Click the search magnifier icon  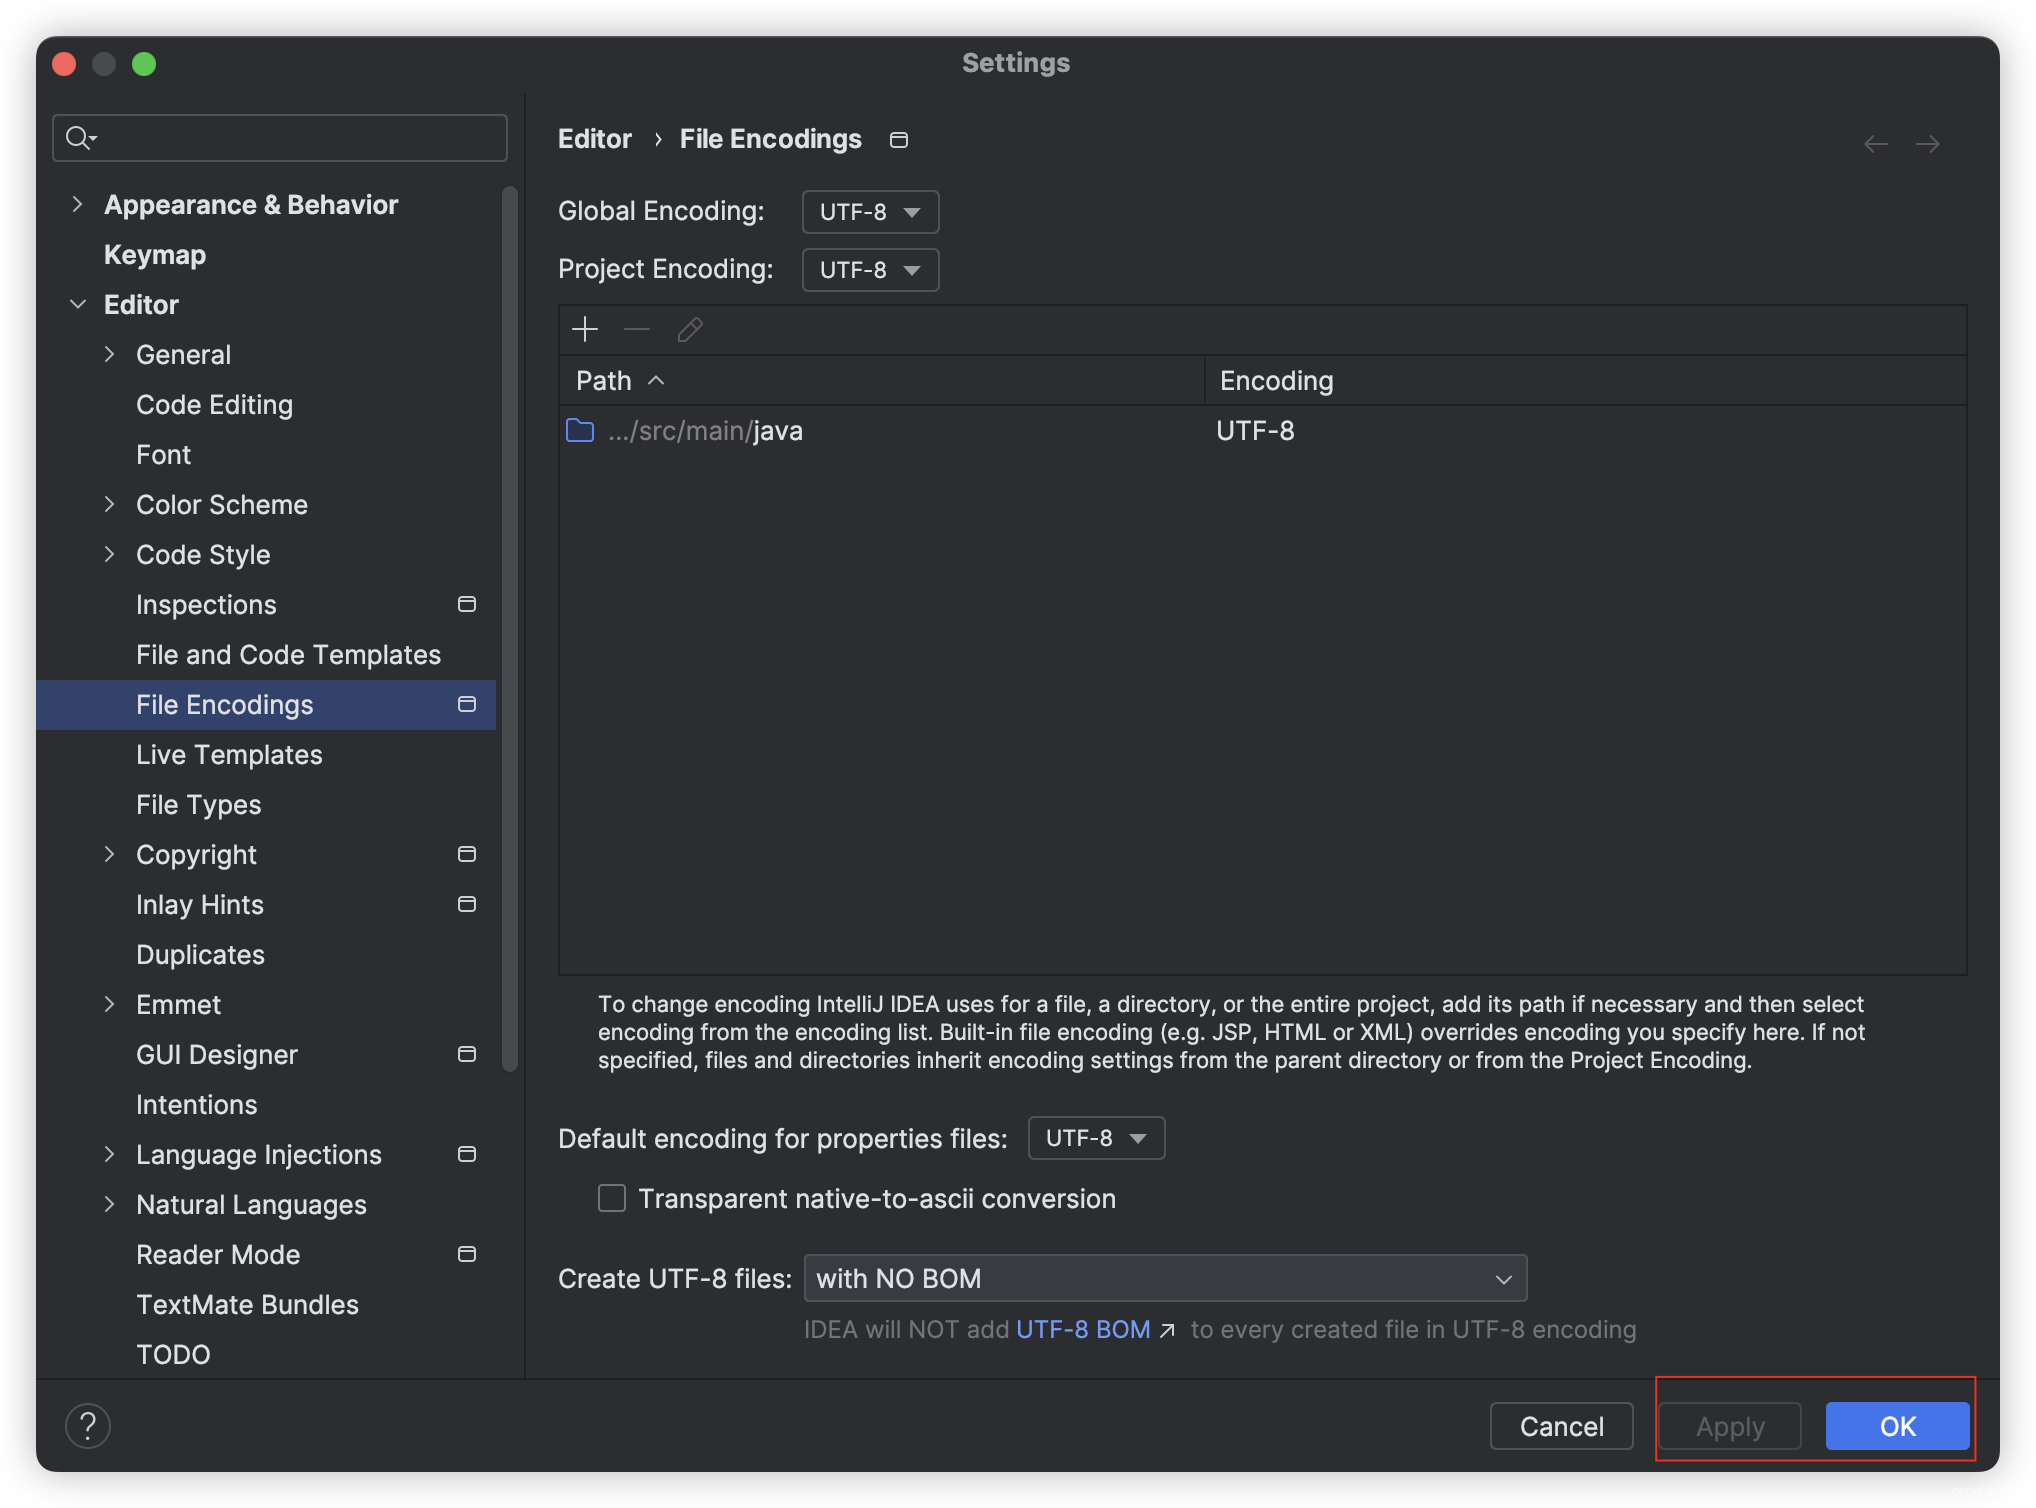click(79, 138)
